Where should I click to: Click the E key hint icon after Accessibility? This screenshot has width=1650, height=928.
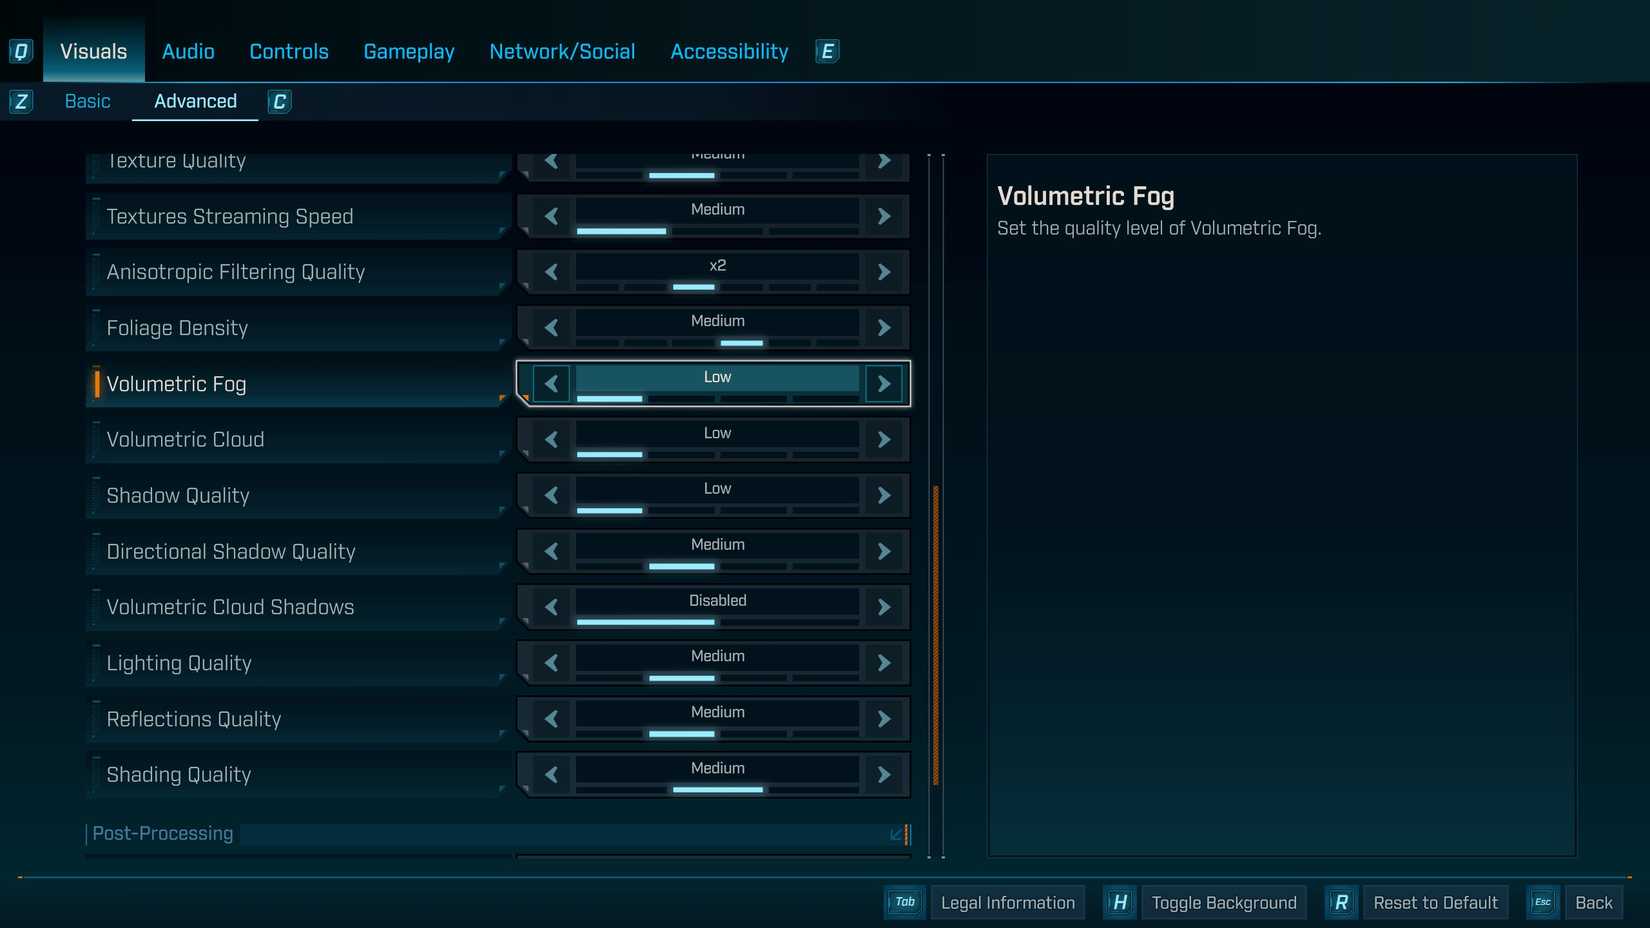826,51
